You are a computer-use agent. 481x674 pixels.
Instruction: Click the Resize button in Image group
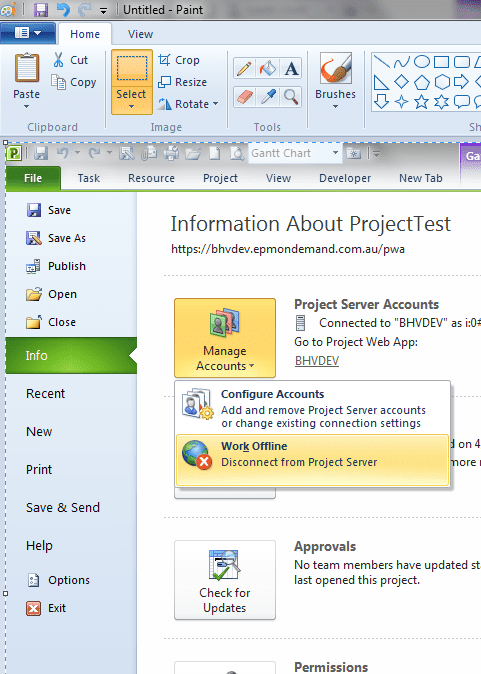pyautogui.click(x=182, y=82)
